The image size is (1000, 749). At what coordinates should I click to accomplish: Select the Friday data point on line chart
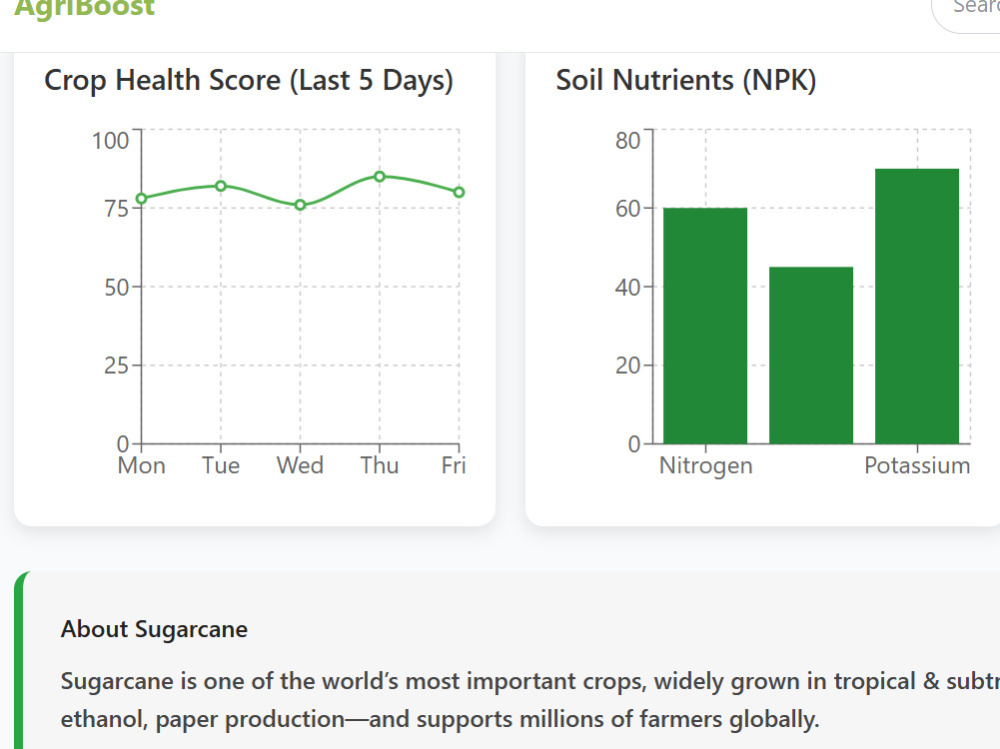tap(459, 192)
